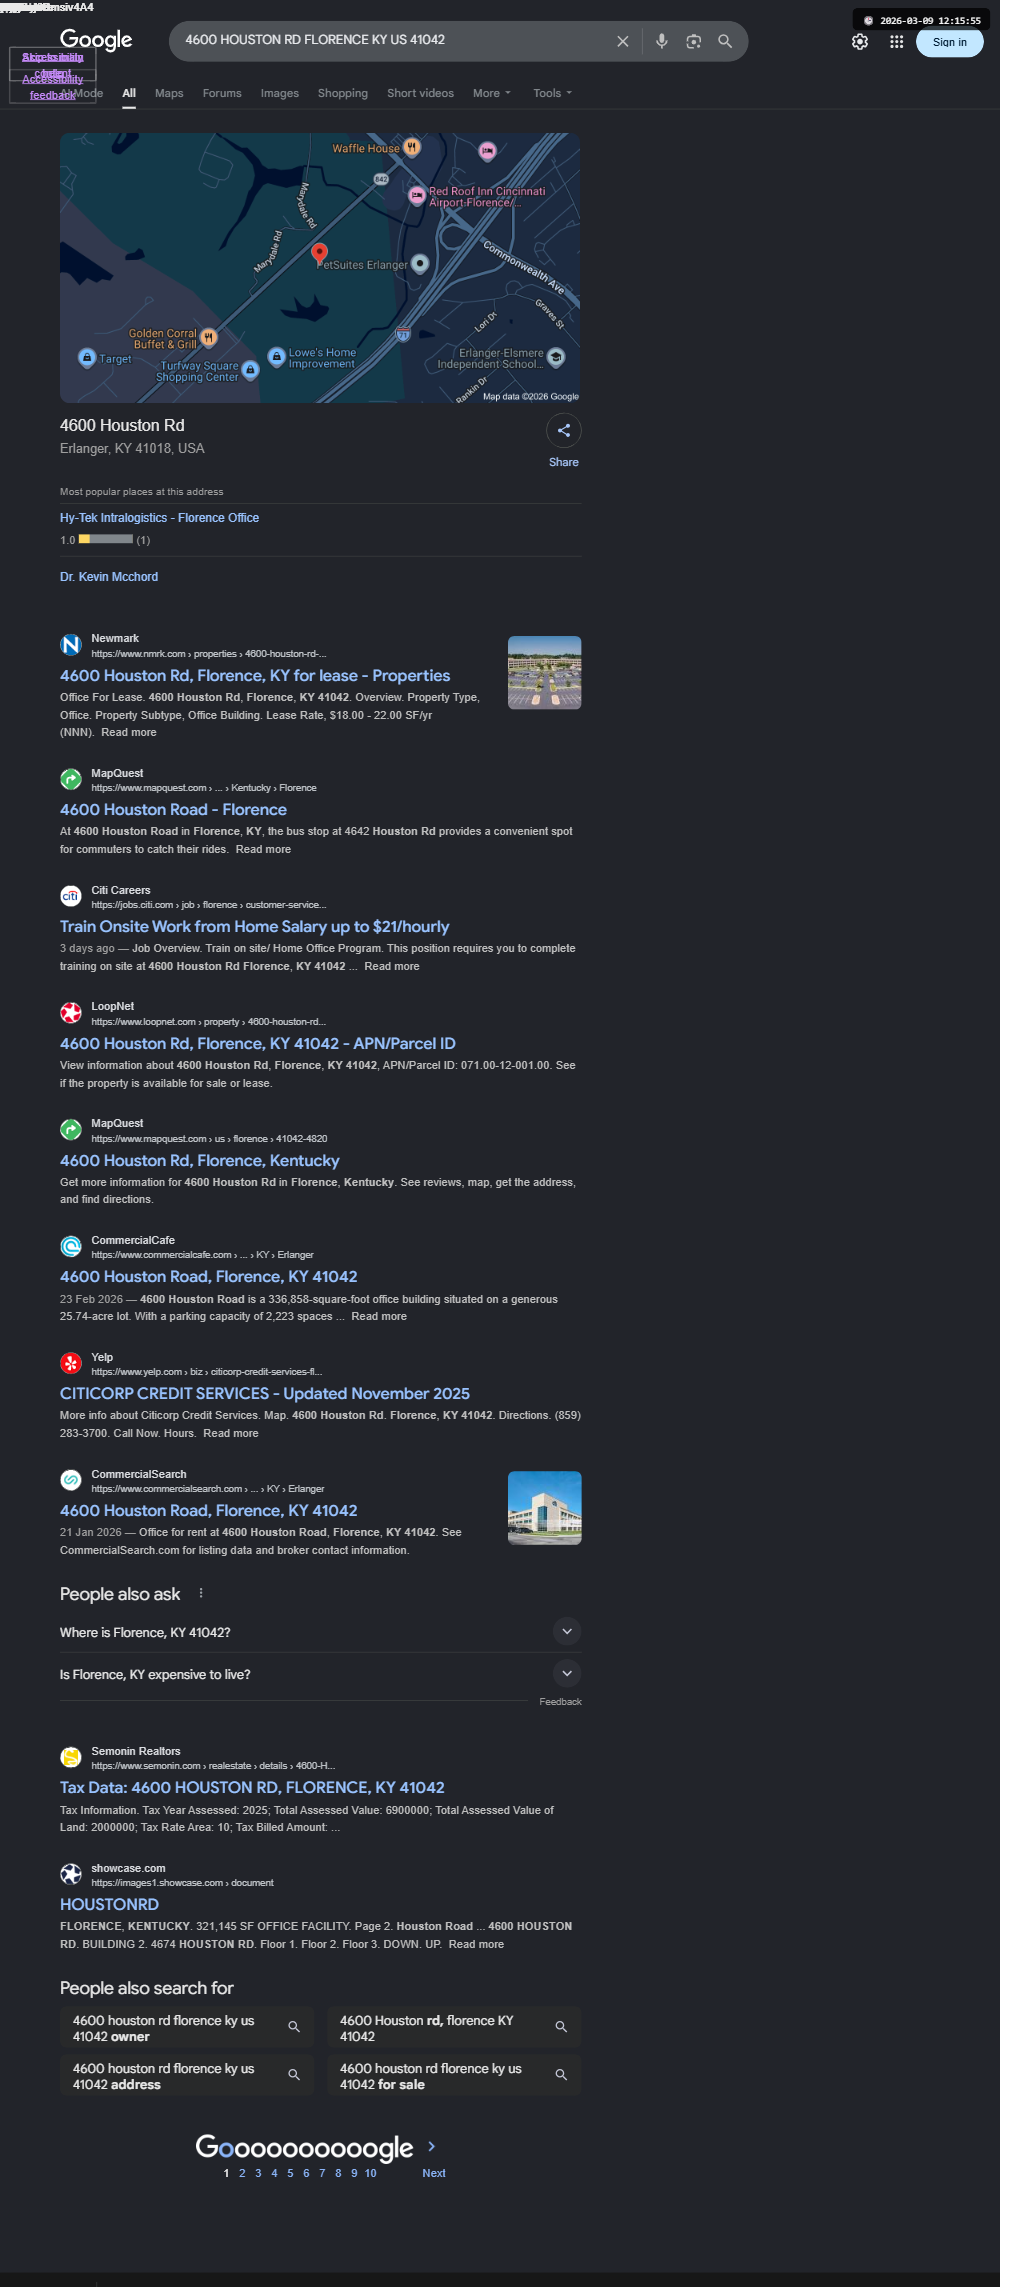
Task: Click the red map pin marker
Action: 319,253
